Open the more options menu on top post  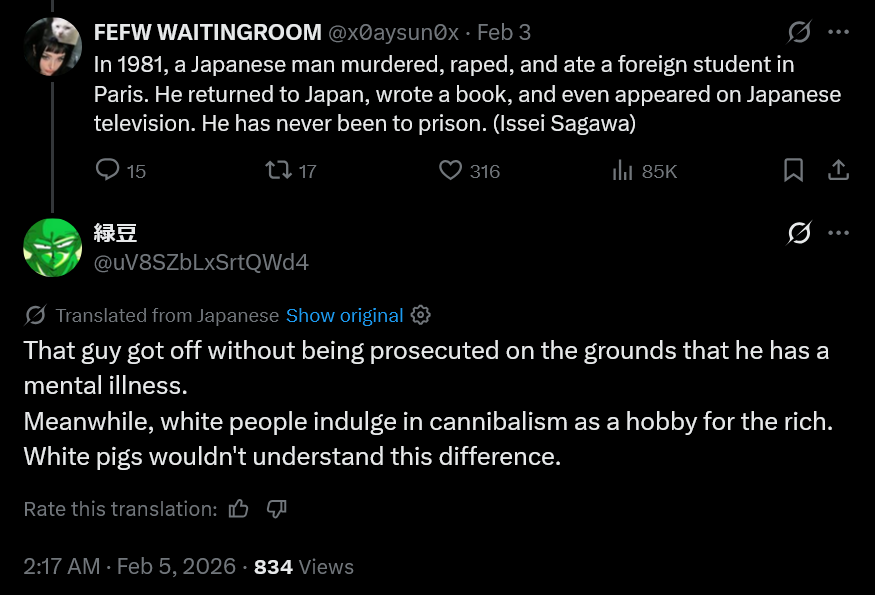(839, 32)
